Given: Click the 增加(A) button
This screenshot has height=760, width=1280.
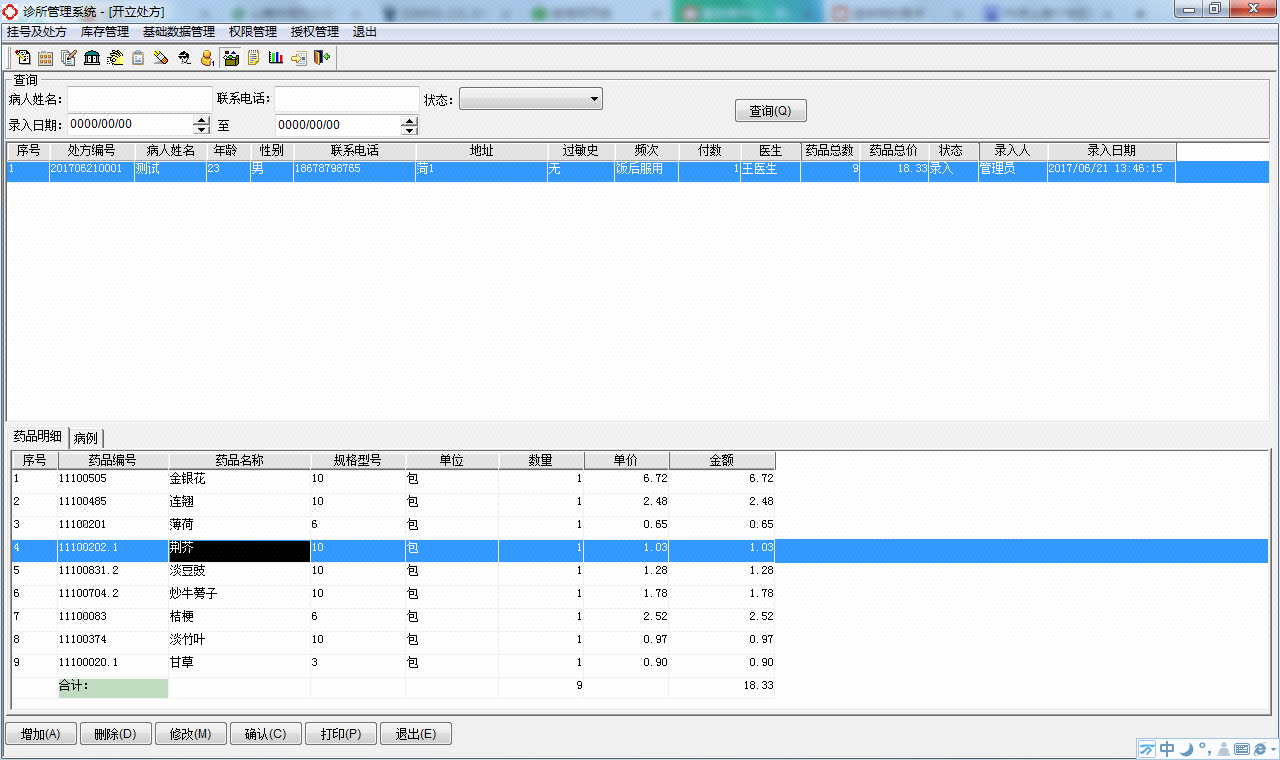Looking at the screenshot, I should pyautogui.click(x=41, y=734).
